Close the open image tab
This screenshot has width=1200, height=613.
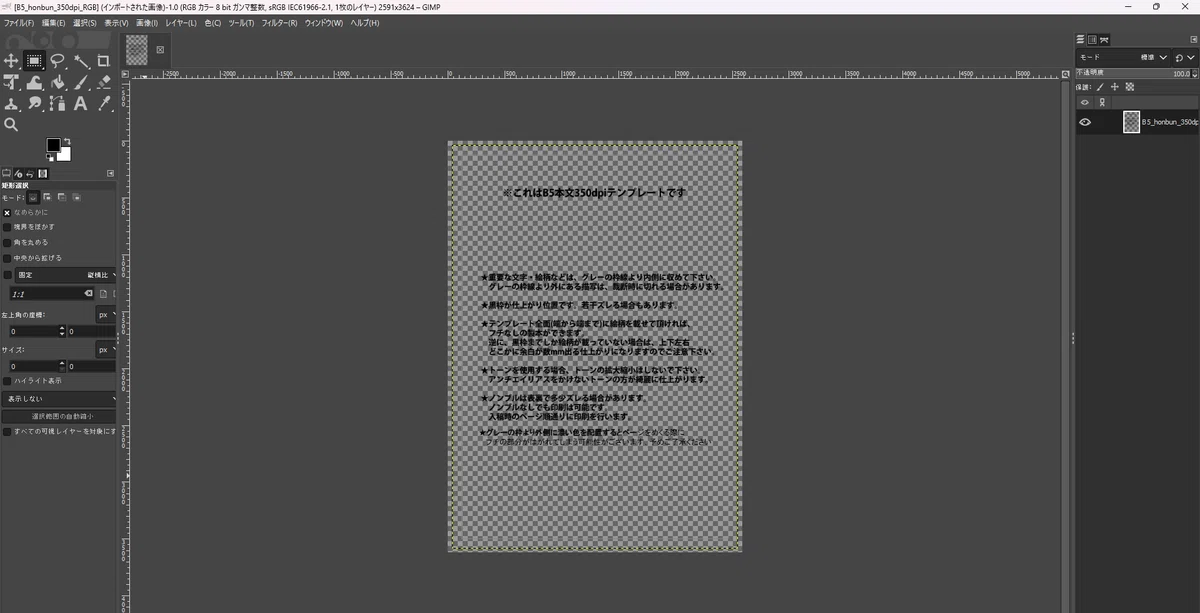pyautogui.click(x=160, y=49)
